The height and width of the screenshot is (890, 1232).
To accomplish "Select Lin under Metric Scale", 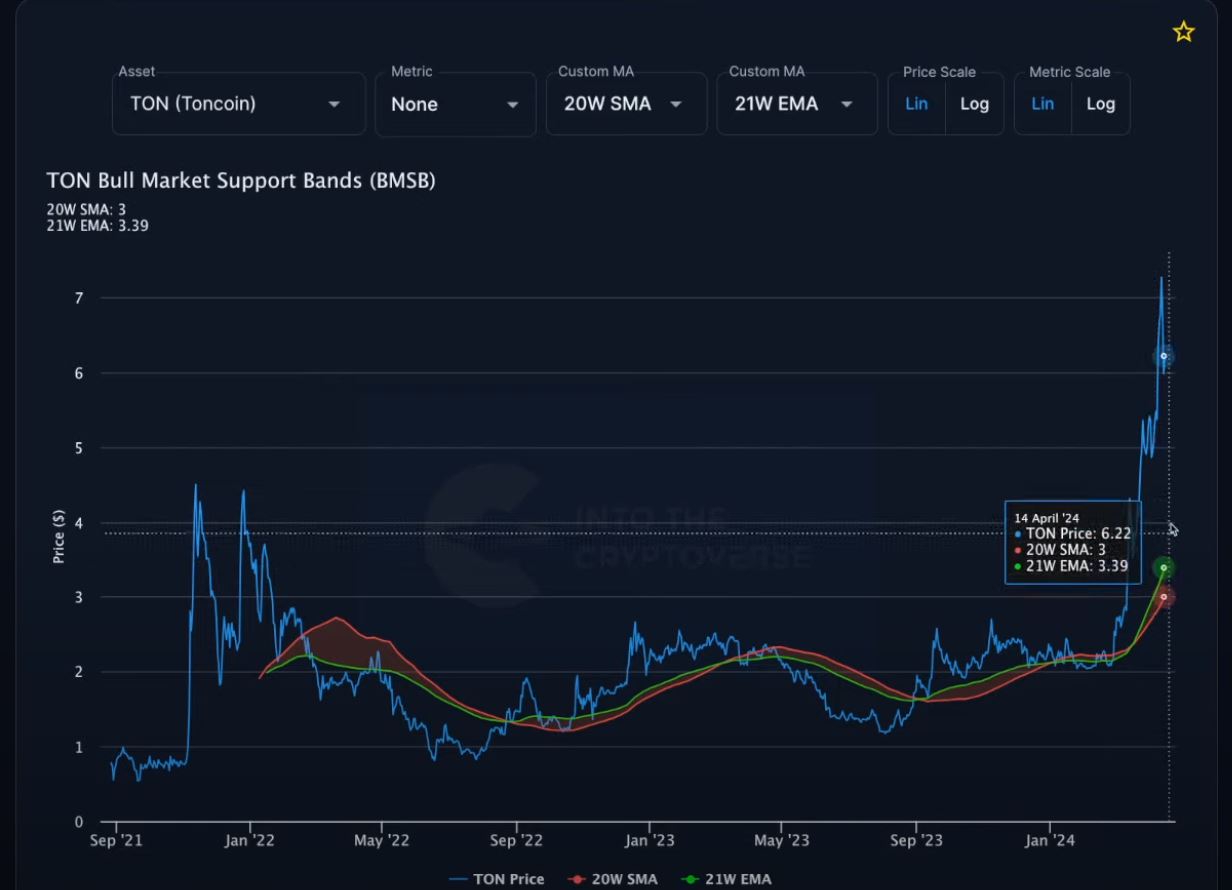I will [x=1043, y=103].
